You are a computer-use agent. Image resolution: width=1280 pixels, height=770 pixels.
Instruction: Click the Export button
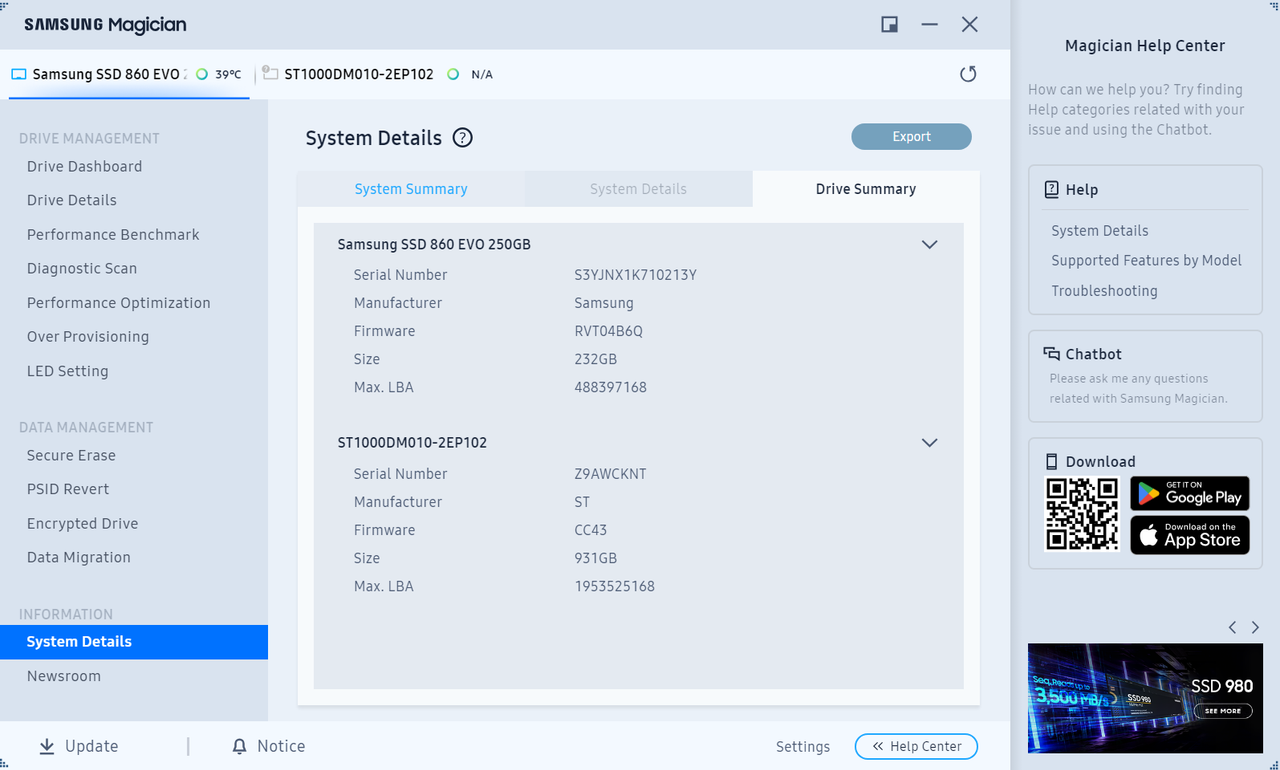(x=911, y=137)
